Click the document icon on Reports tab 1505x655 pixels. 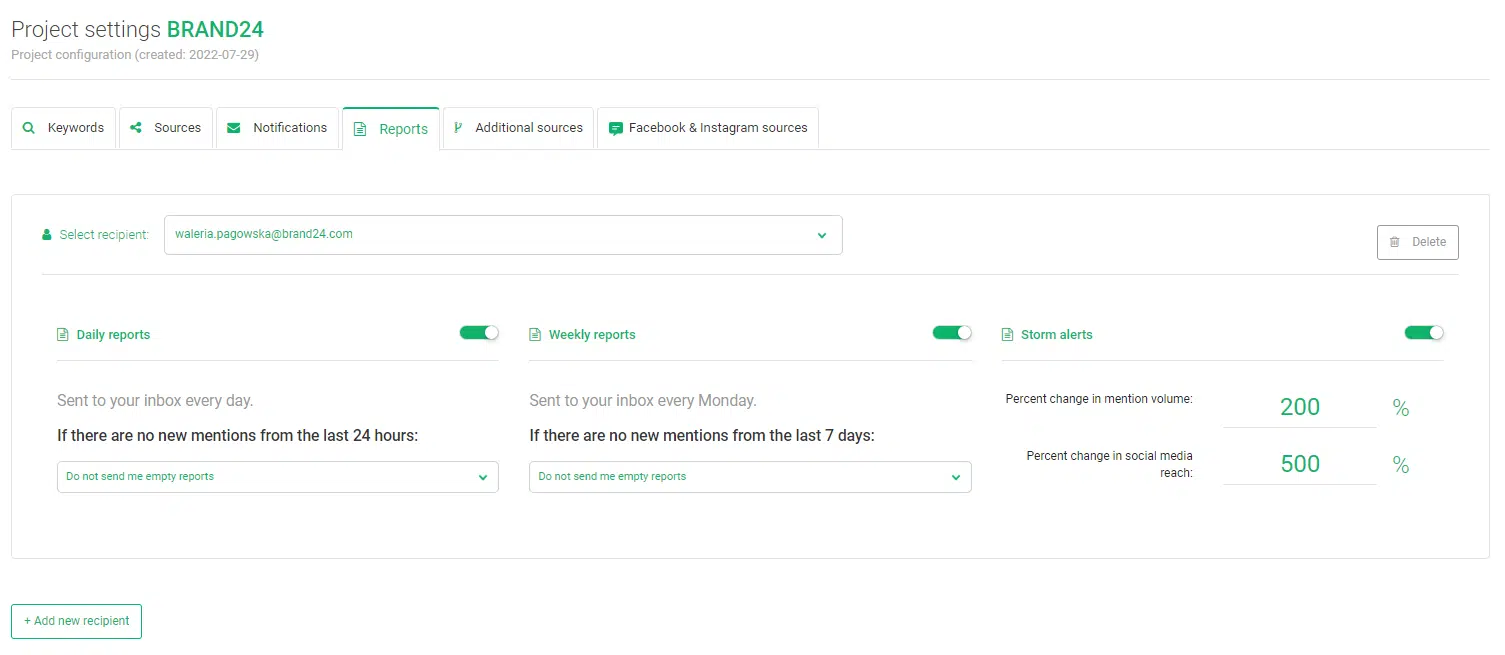(x=360, y=129)
